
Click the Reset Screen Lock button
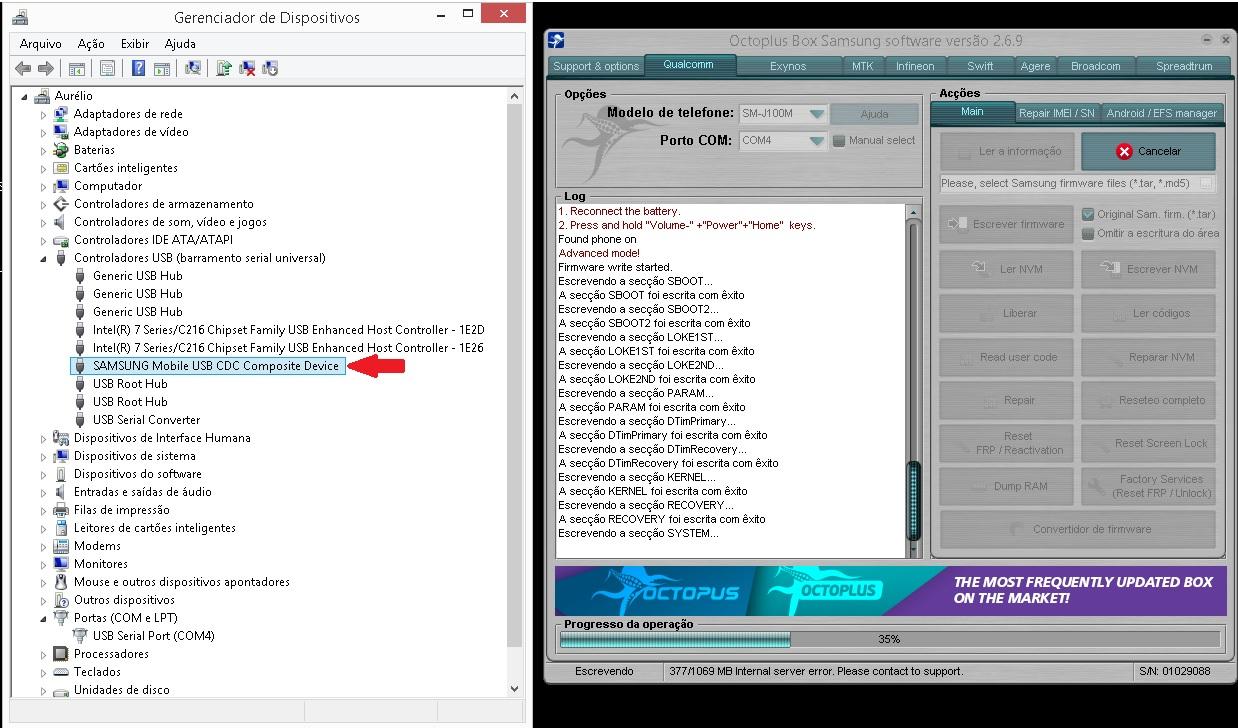[x=1148, y=443]
